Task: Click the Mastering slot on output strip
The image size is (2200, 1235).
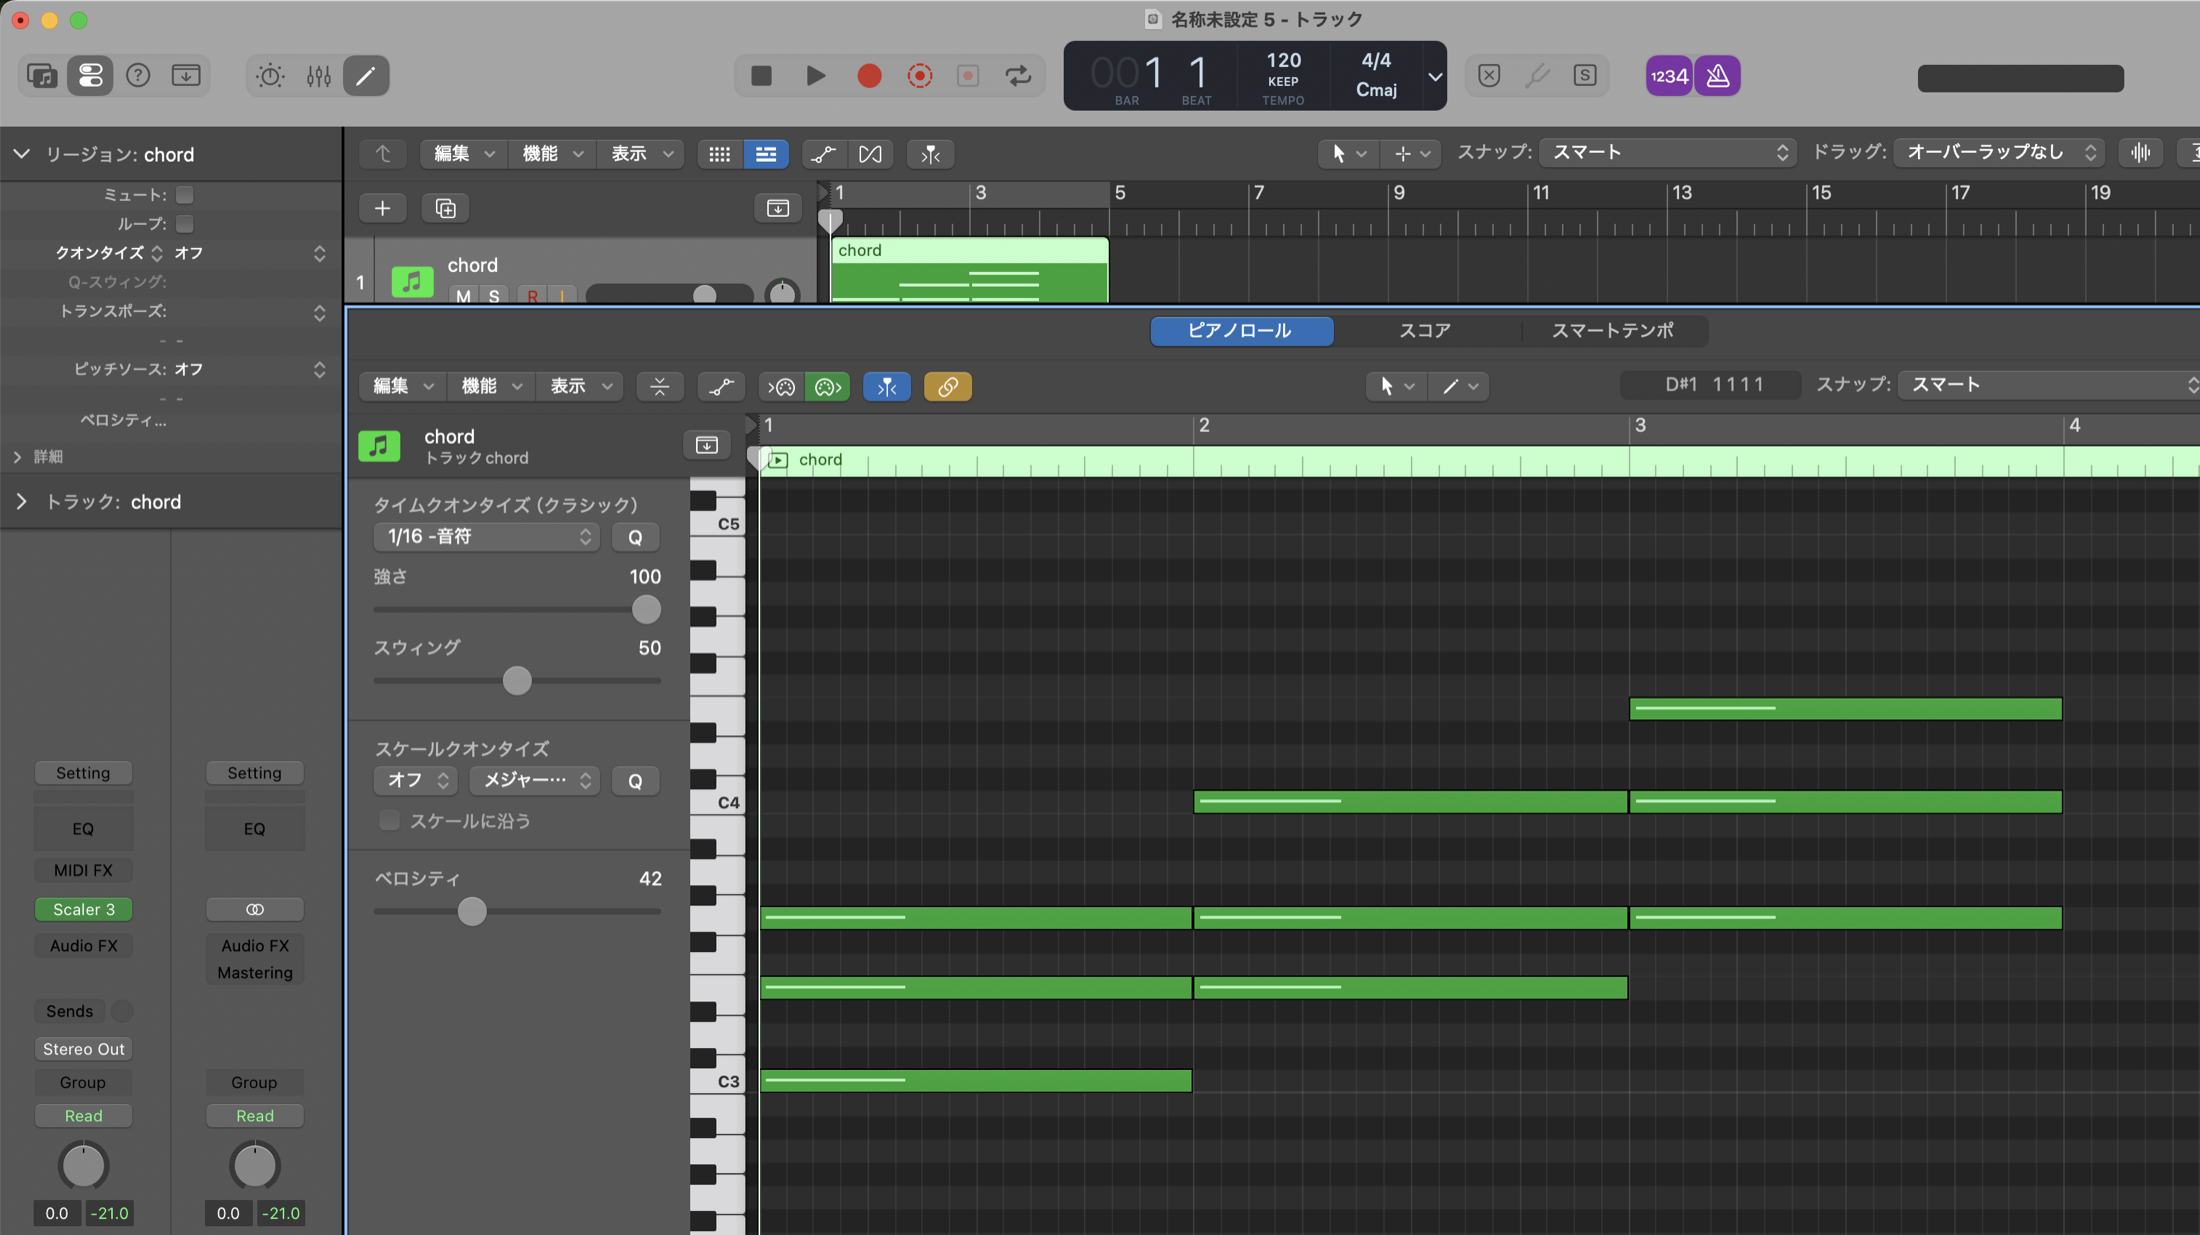Action: pos(255,973)
